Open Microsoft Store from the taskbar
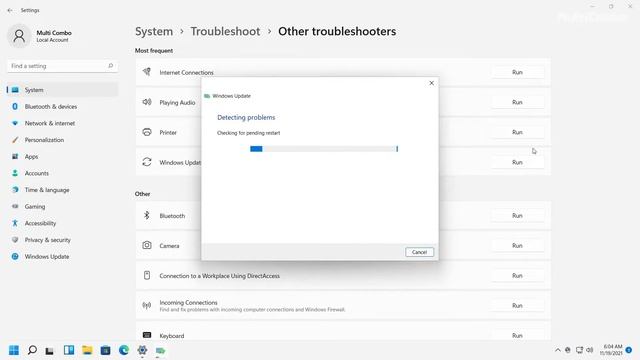 [105, 350]
